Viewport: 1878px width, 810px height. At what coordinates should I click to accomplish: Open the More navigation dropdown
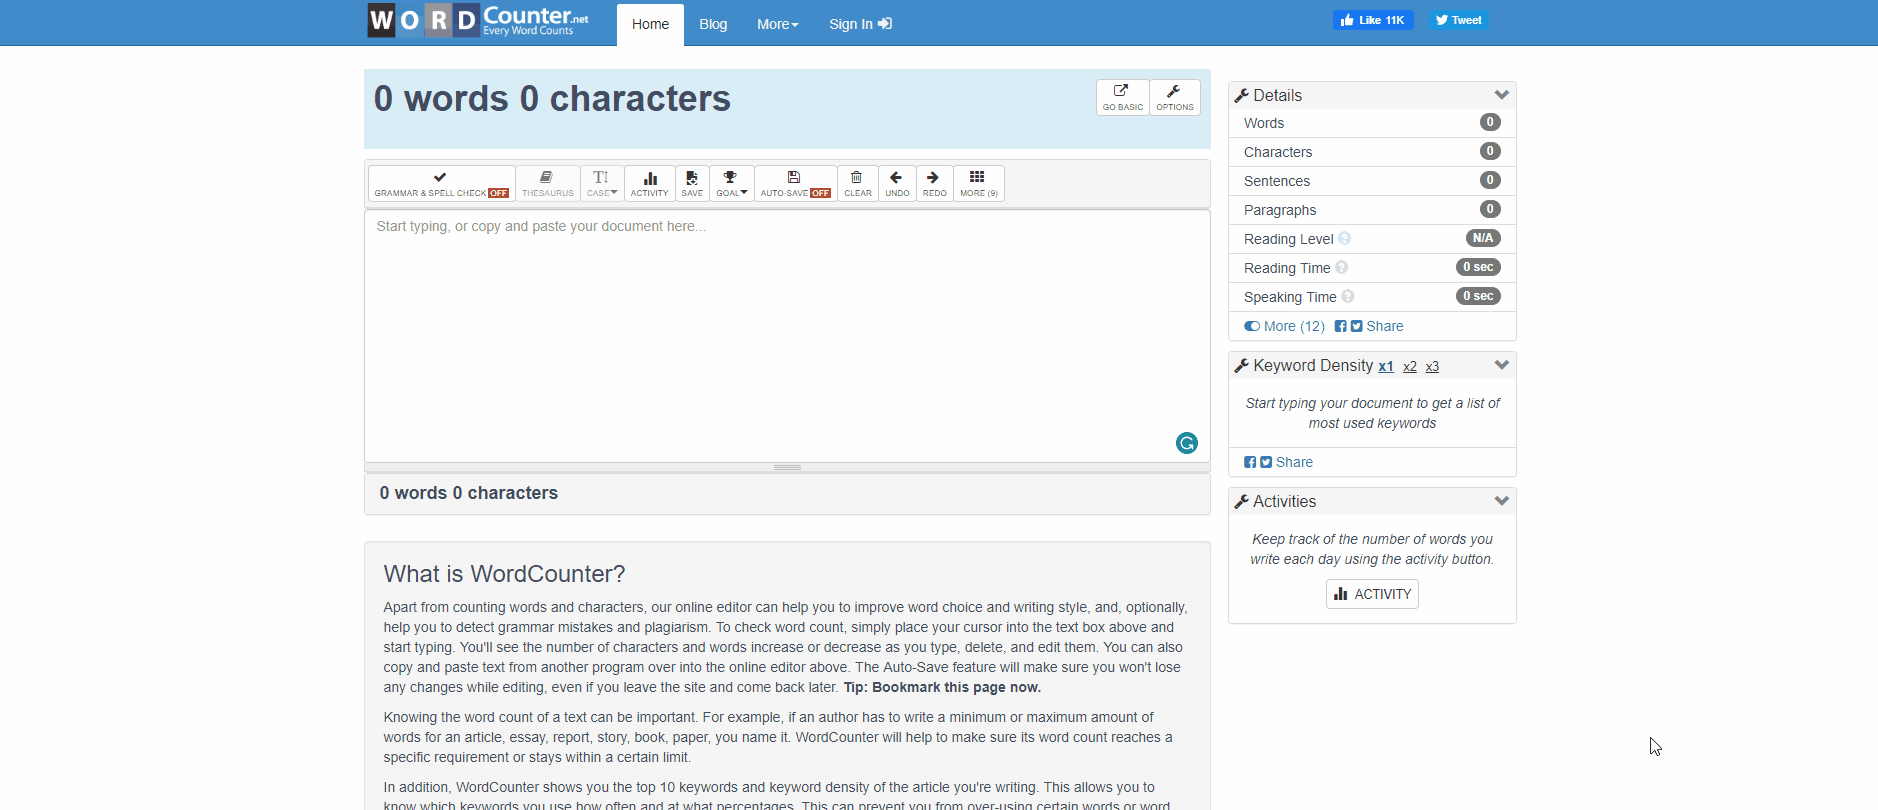(778, 24)
